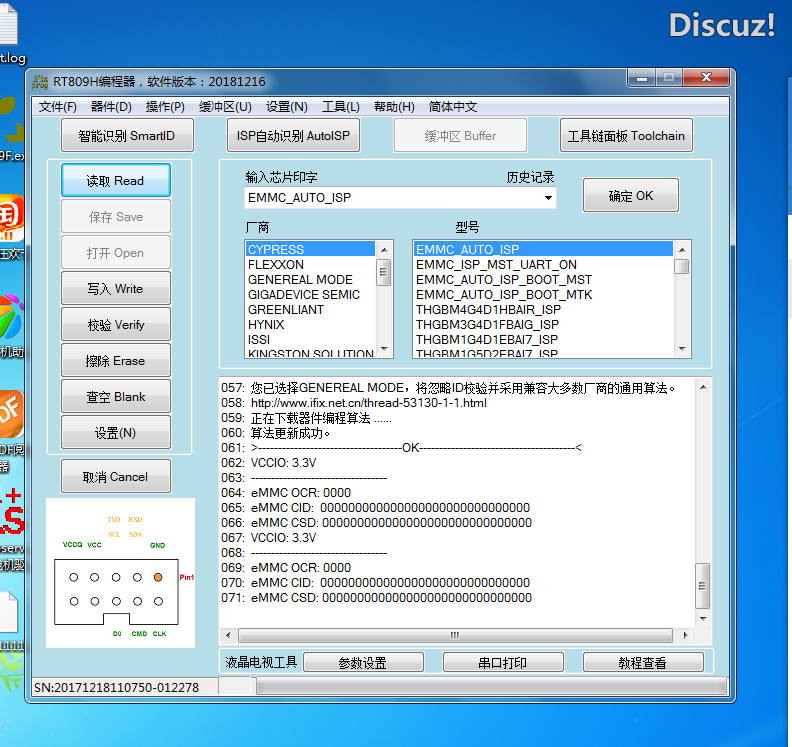This screenshot has height=747, width=792.
Task: Click the 参数设置 button
Action: click(x=363, y=662)
